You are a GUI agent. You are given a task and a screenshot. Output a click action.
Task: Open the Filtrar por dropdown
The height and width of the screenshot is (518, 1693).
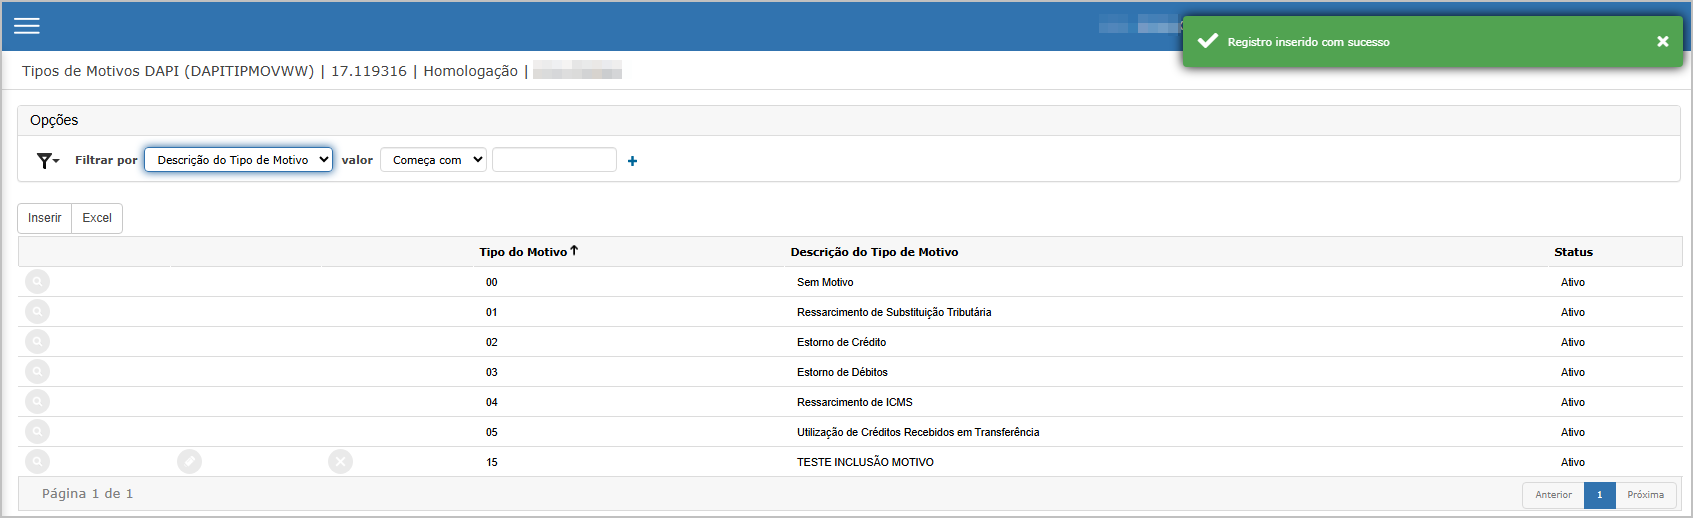(x=238, y=160)
